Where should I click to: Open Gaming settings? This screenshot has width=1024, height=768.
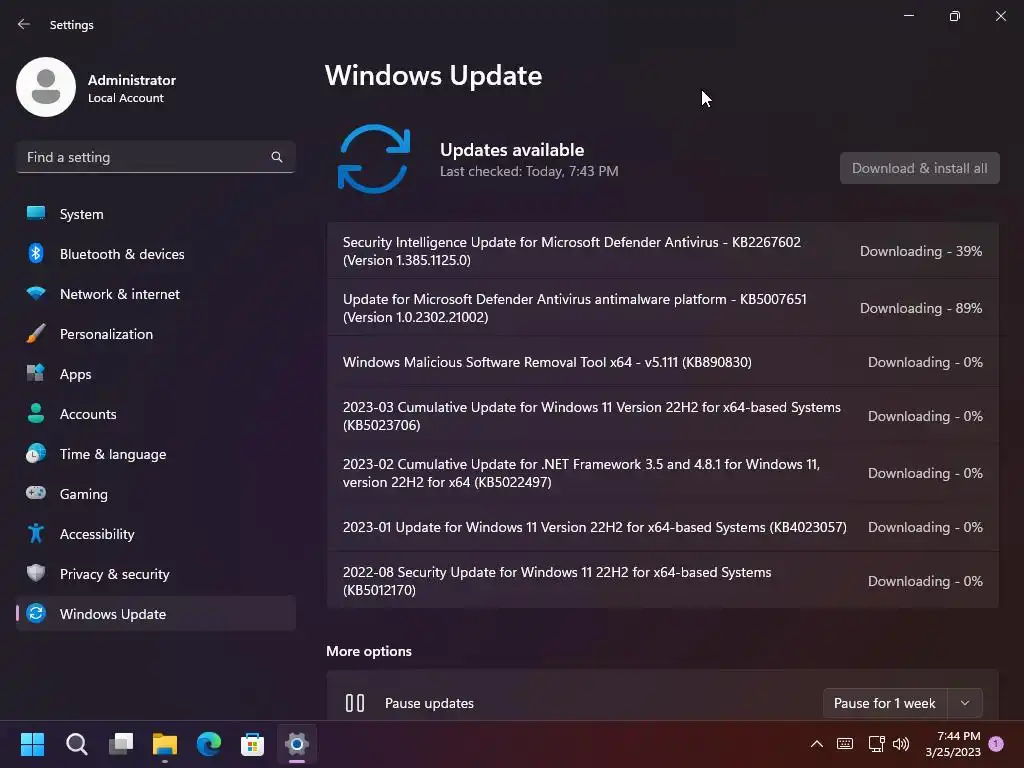155,494
